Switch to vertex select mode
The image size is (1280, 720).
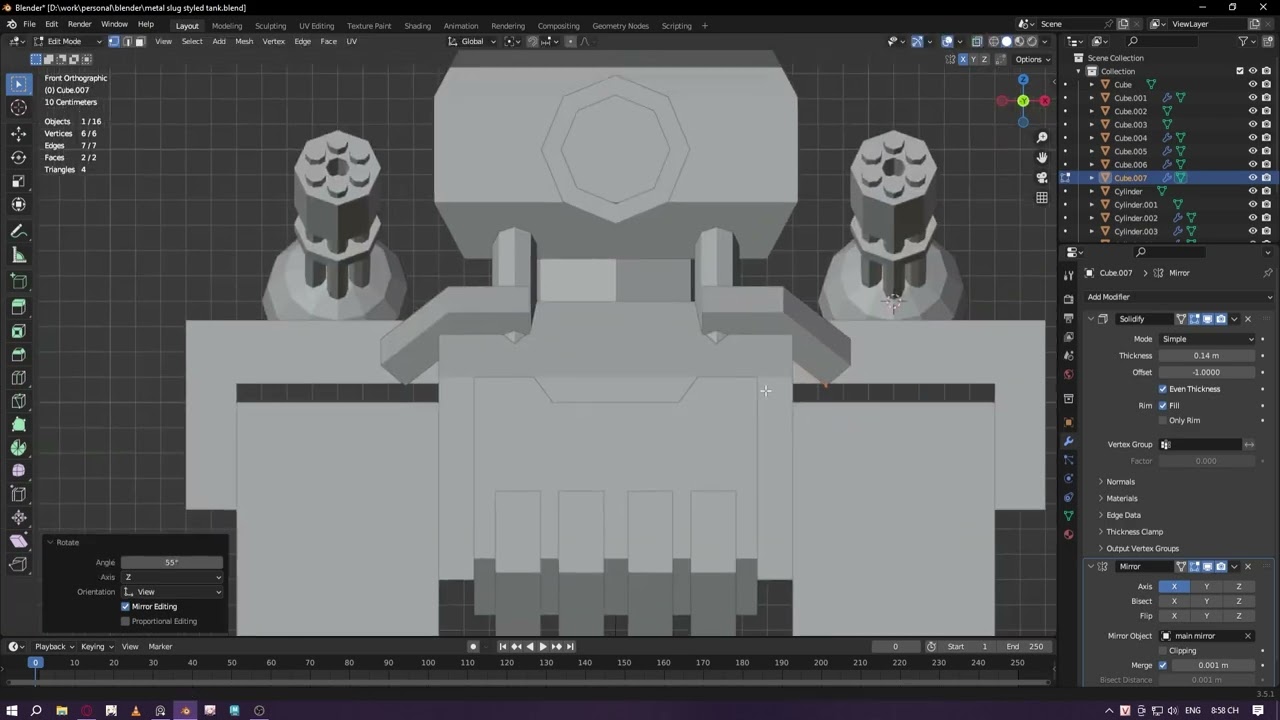pyautogui.click(x=114, y=41)
